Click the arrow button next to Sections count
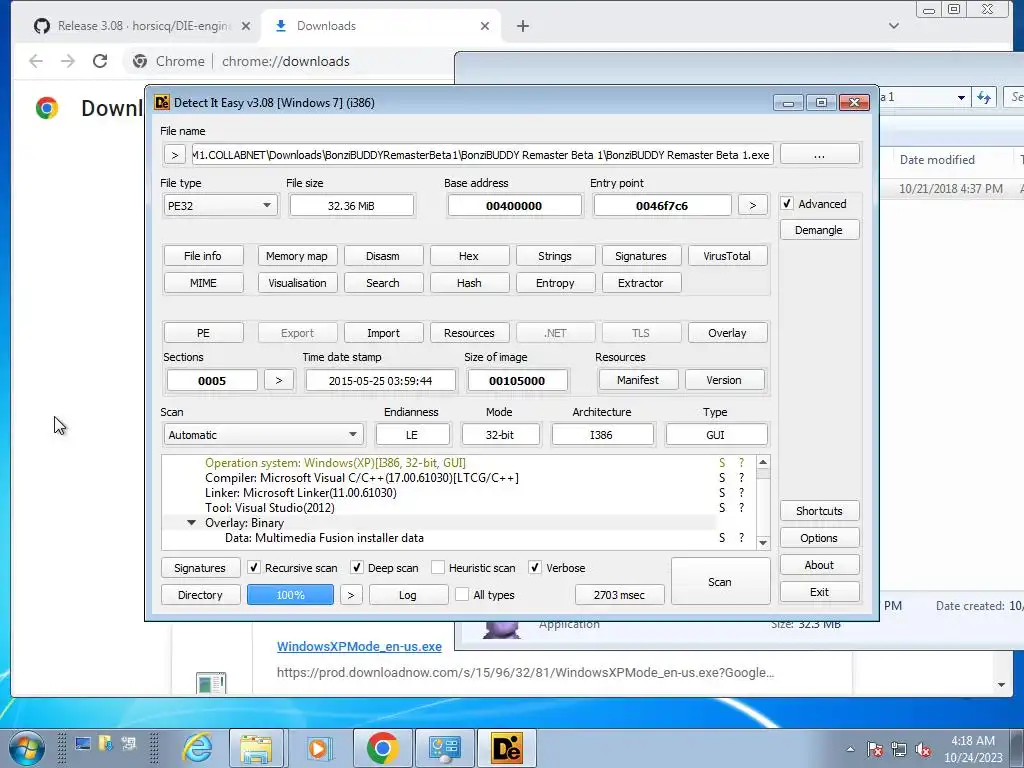 pos(279,380)
